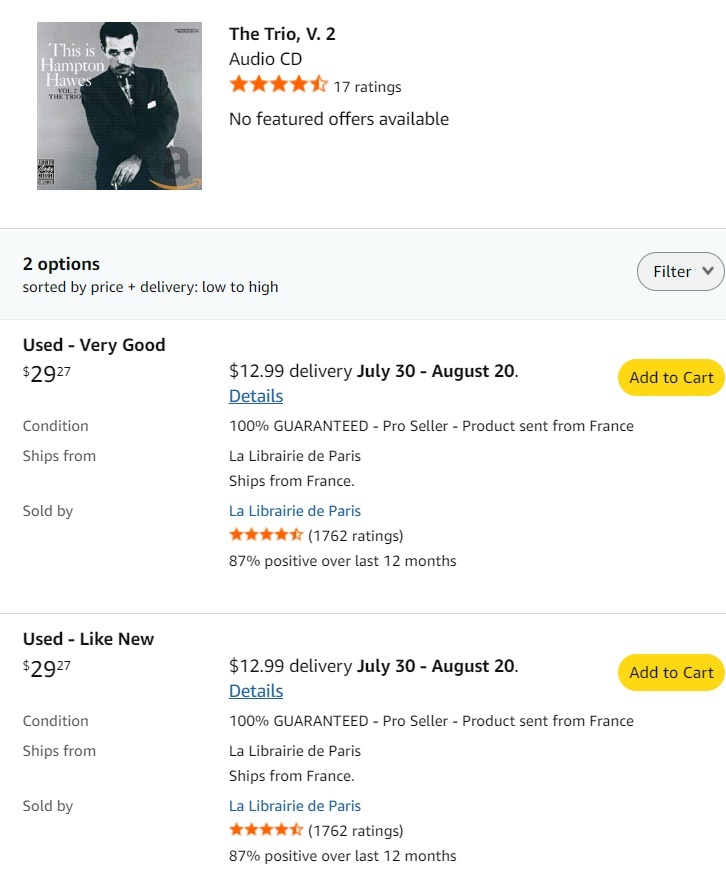Image resolution: width=726 pixels, height=877 pixels.
Task: Click the $29.27 price of Very Good offer
Action: coord(47,376)
